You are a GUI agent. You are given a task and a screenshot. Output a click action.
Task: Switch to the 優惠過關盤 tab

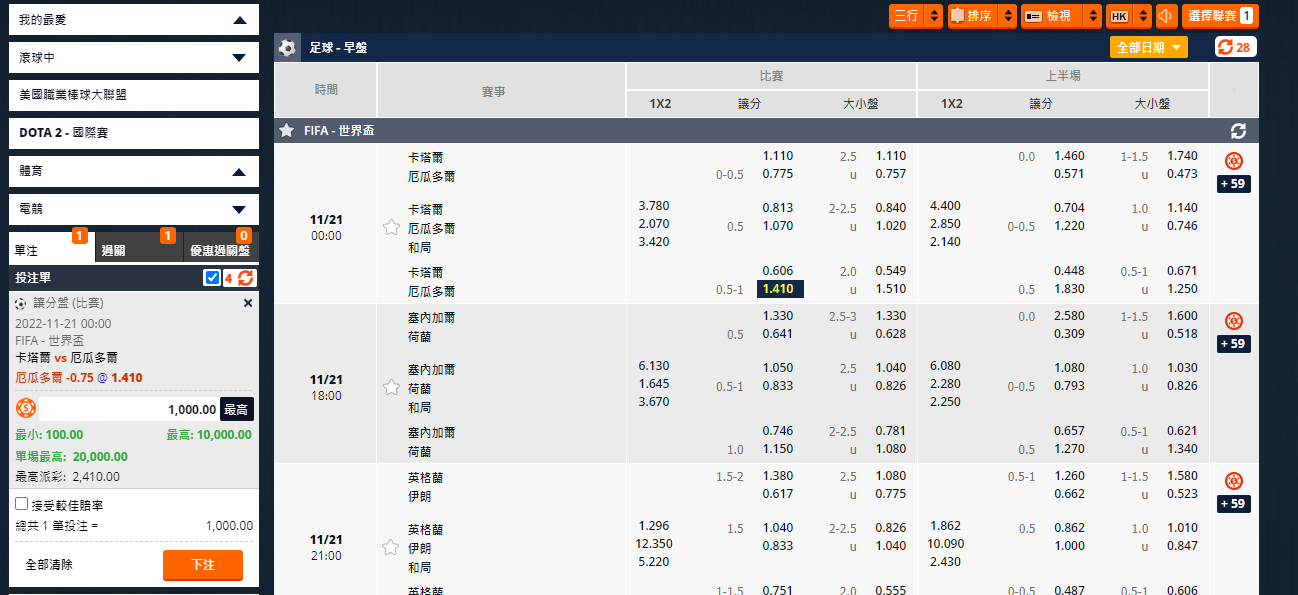(220, 250)
